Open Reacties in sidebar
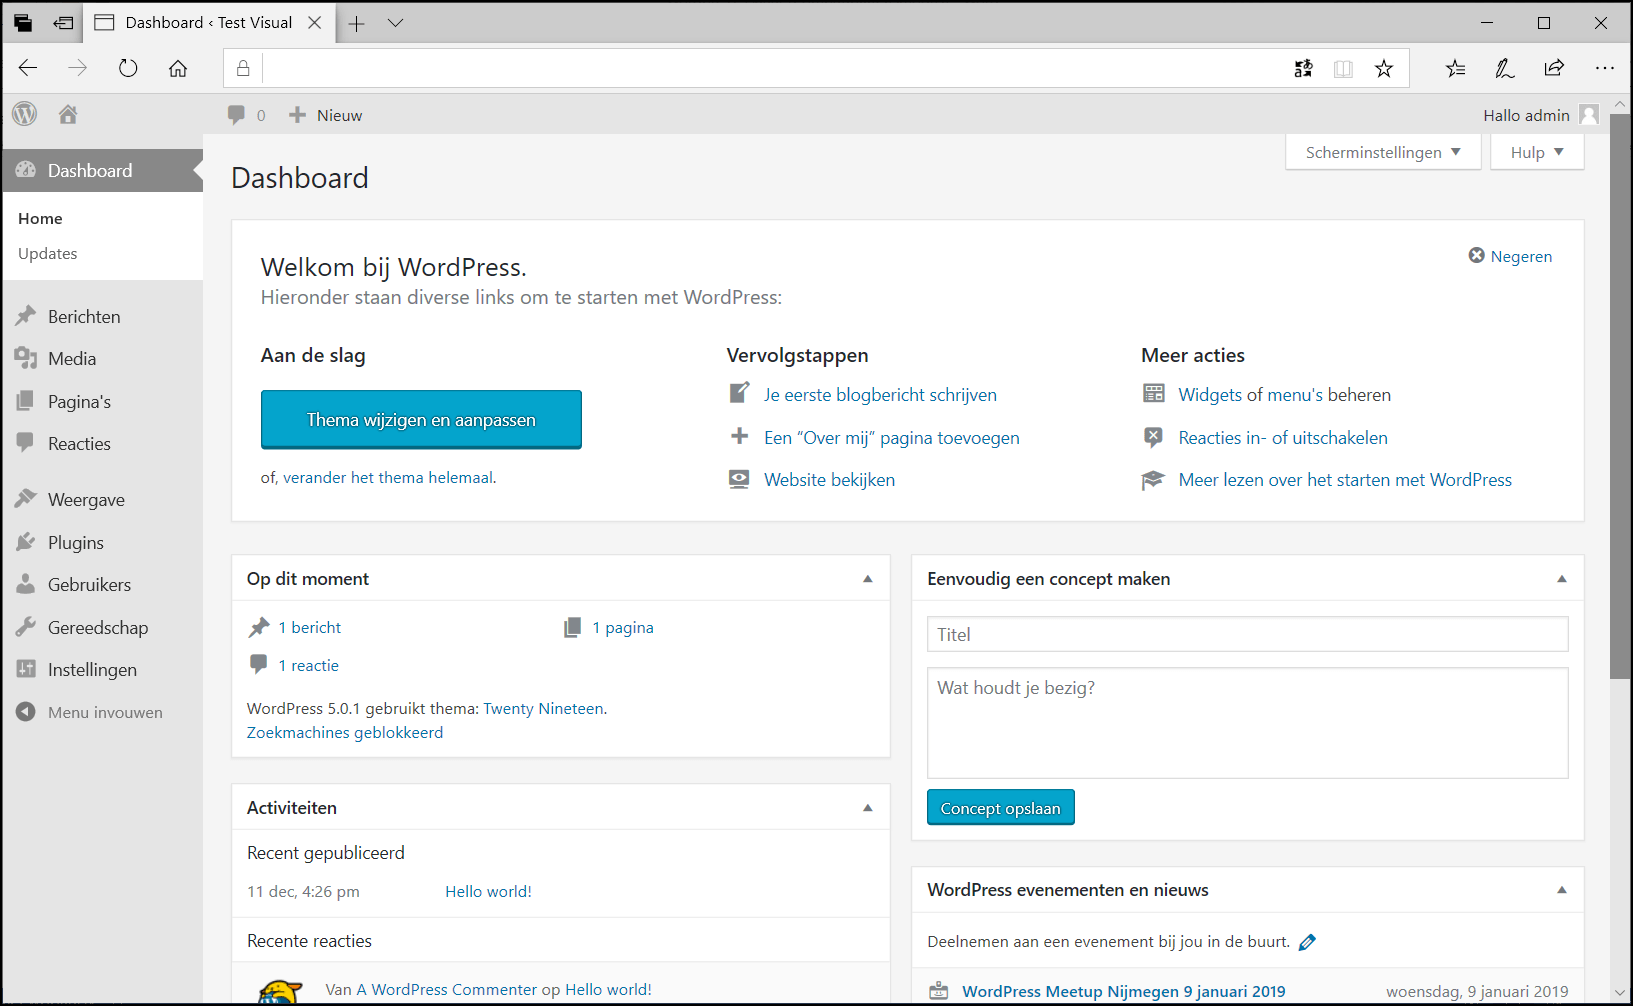This screenshot has width=1633, height=1006. tap(102, 443)
